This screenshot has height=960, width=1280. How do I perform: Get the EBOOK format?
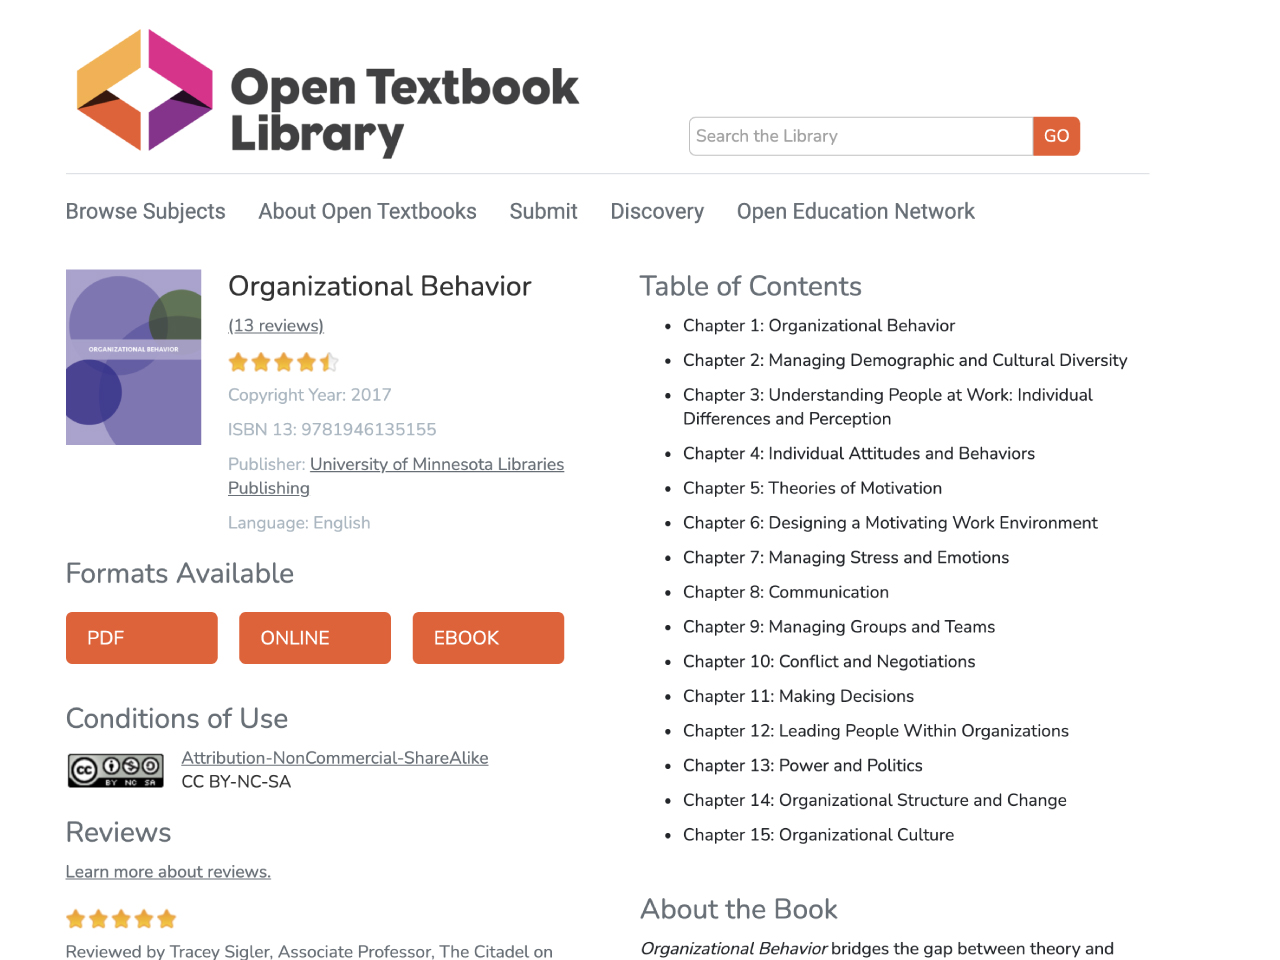488,638
